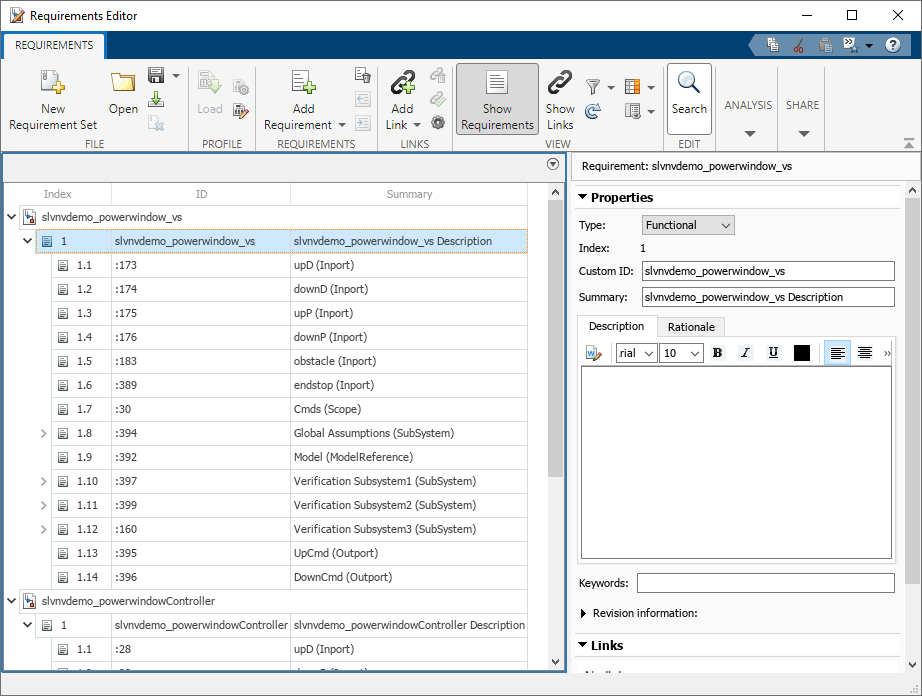Click the New Requirement Set icon

(x=53, y=84)
